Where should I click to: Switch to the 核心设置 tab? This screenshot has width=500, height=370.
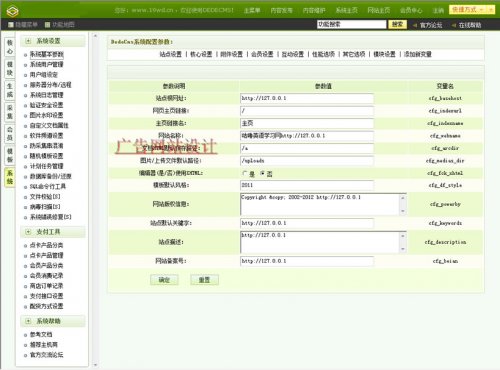point(201,54)
